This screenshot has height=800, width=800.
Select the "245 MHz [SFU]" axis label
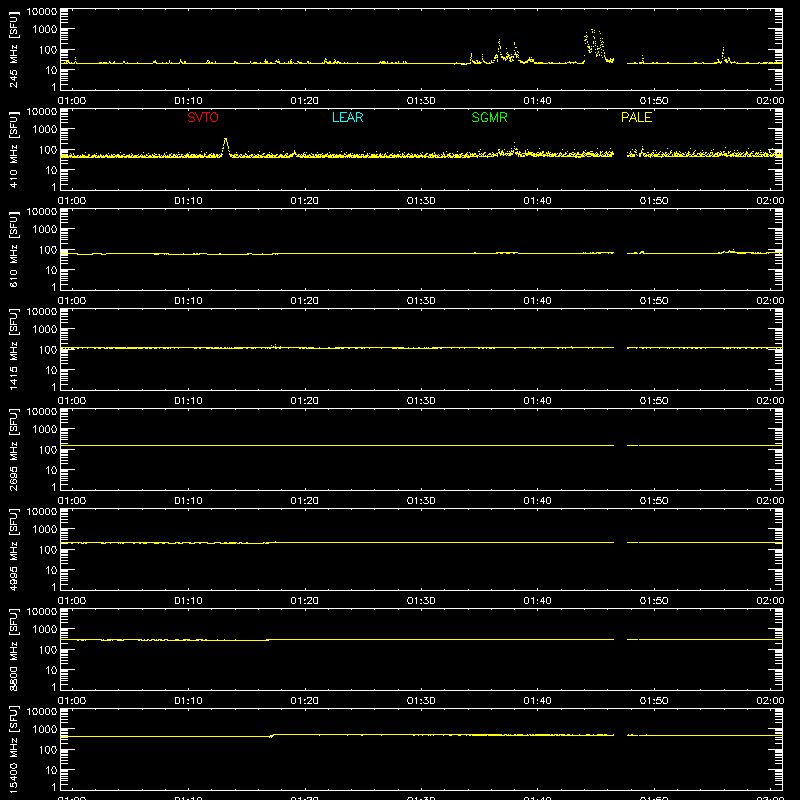coord(13,49)
